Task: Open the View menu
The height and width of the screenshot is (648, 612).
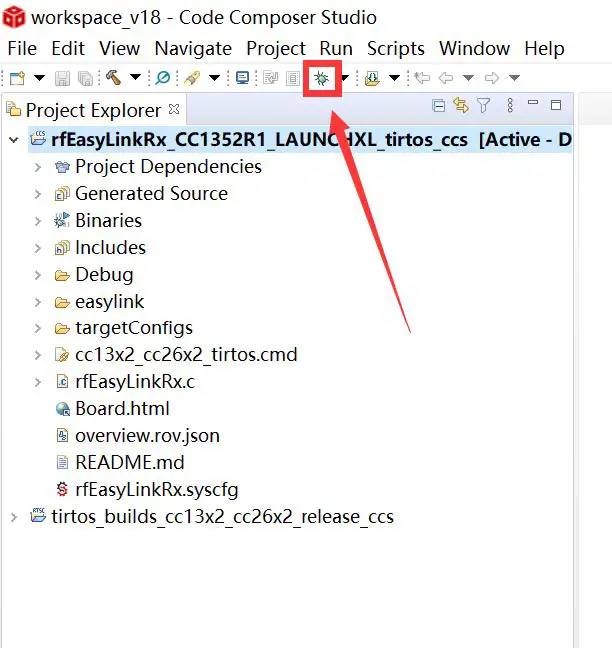Action: pyautogui.click(x=119, y=49)
